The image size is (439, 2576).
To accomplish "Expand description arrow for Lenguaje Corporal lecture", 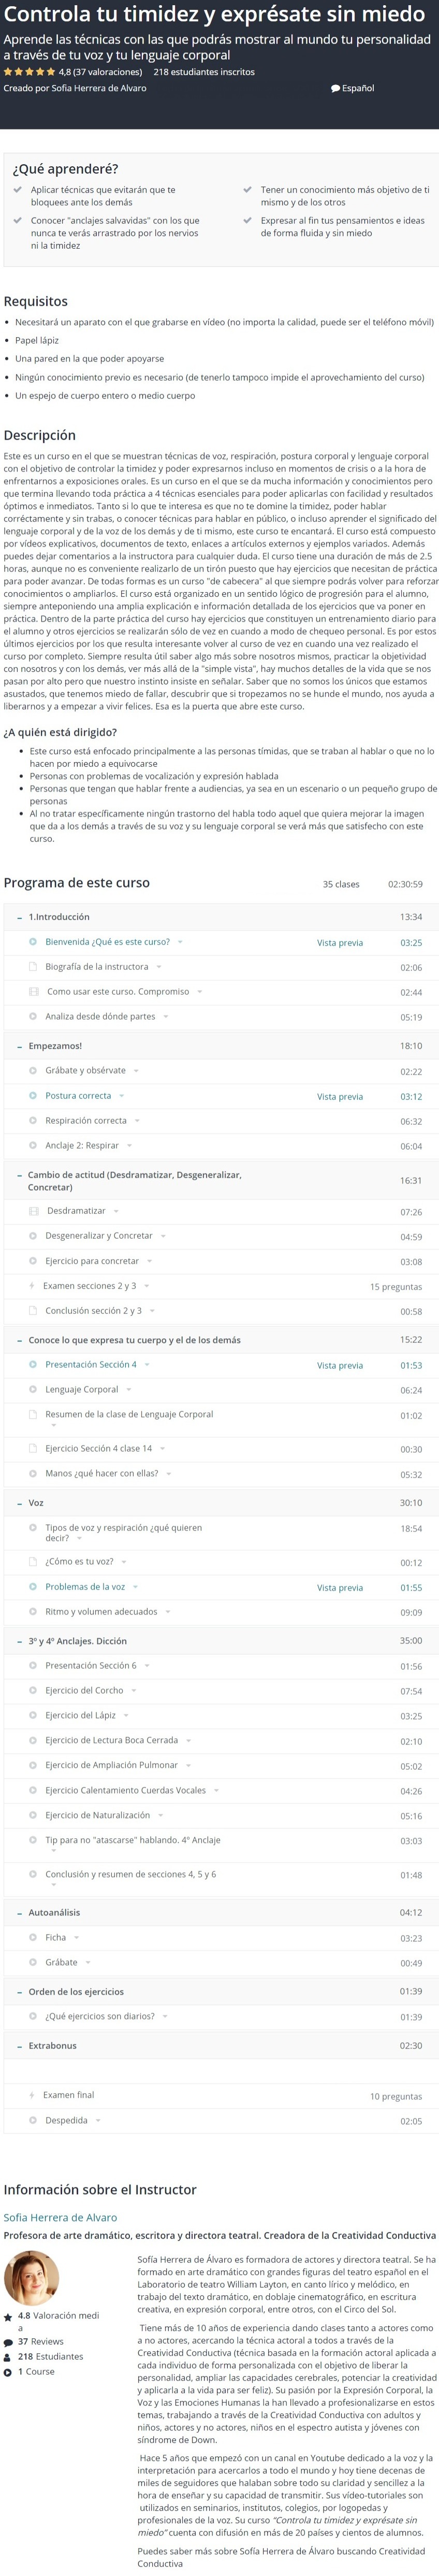I will tap(129, 1390).
